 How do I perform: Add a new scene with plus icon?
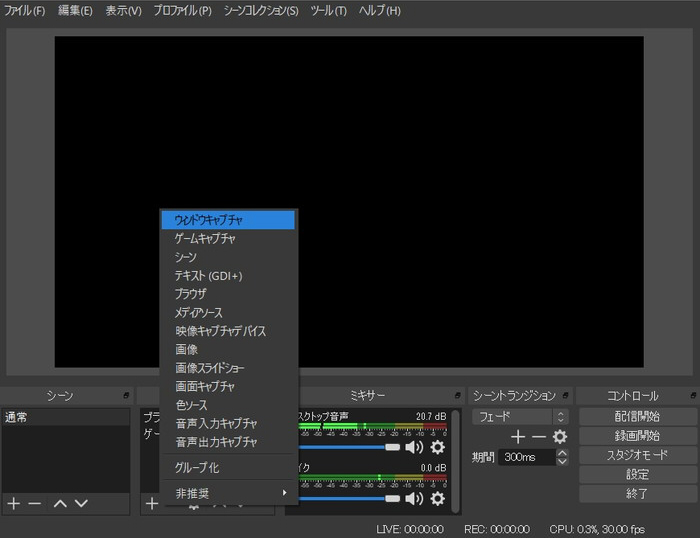click(14, 504)
